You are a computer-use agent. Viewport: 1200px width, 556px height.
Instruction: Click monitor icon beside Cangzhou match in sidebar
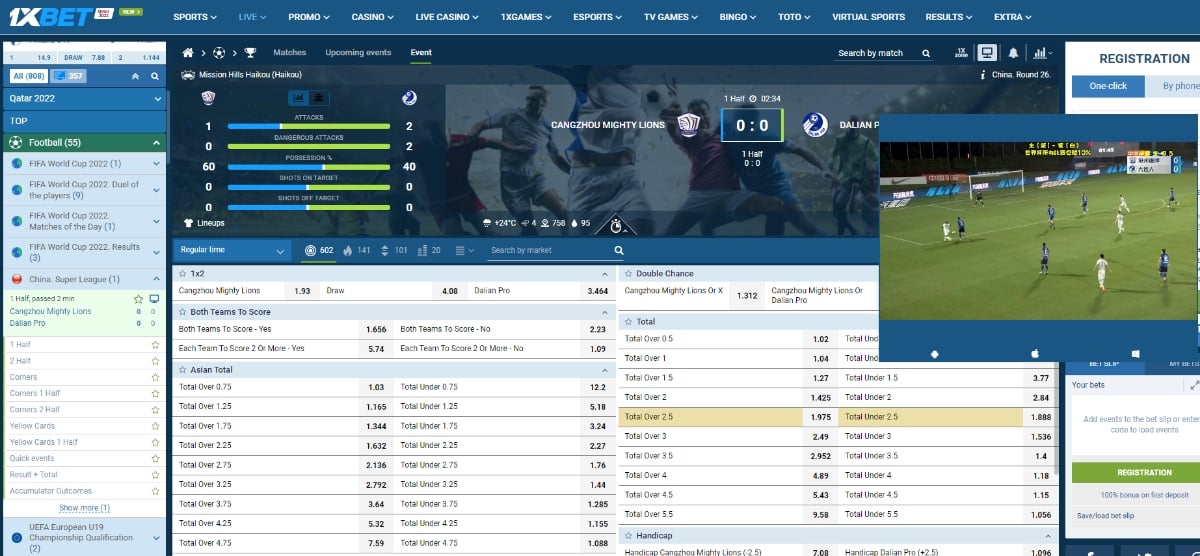[154, 299]
